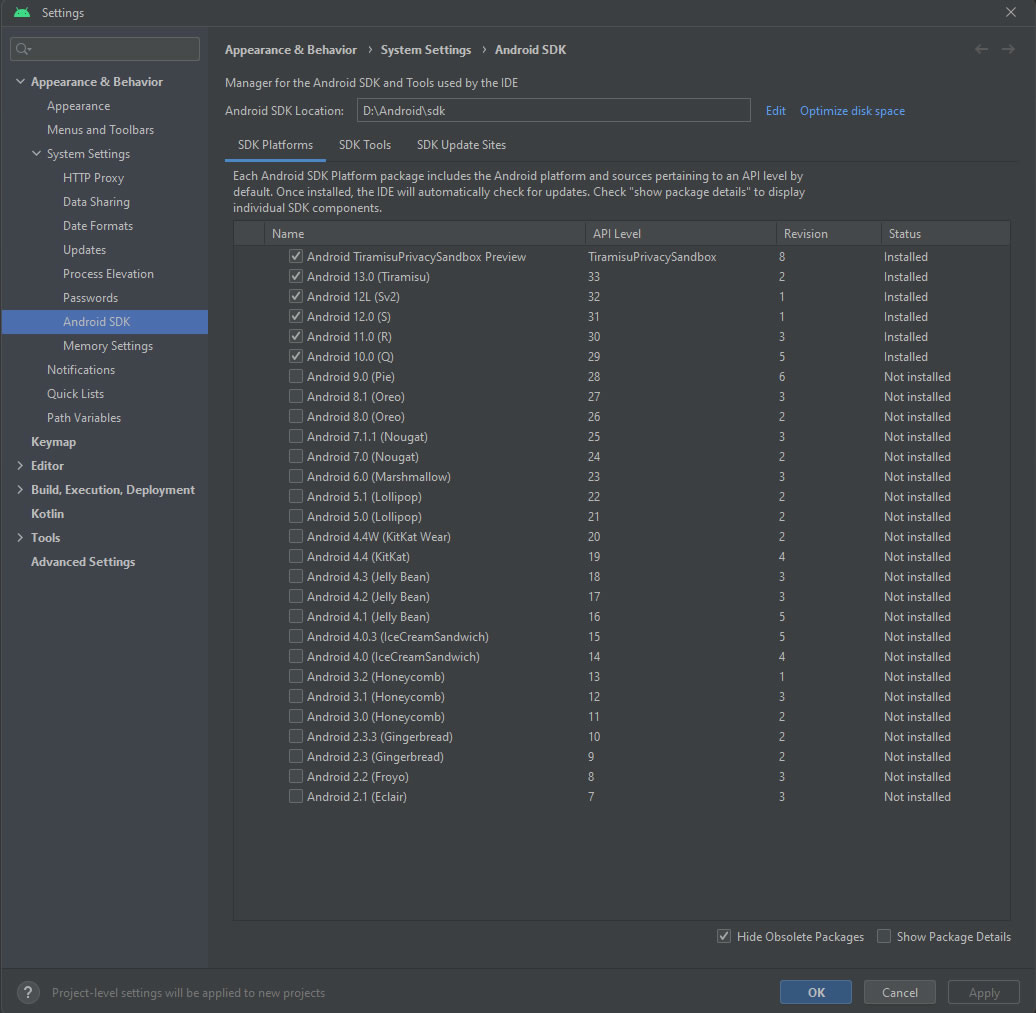Screen dimensions: 1036x1013
Task: Open Memory Settings page
Action: [108, 346]
